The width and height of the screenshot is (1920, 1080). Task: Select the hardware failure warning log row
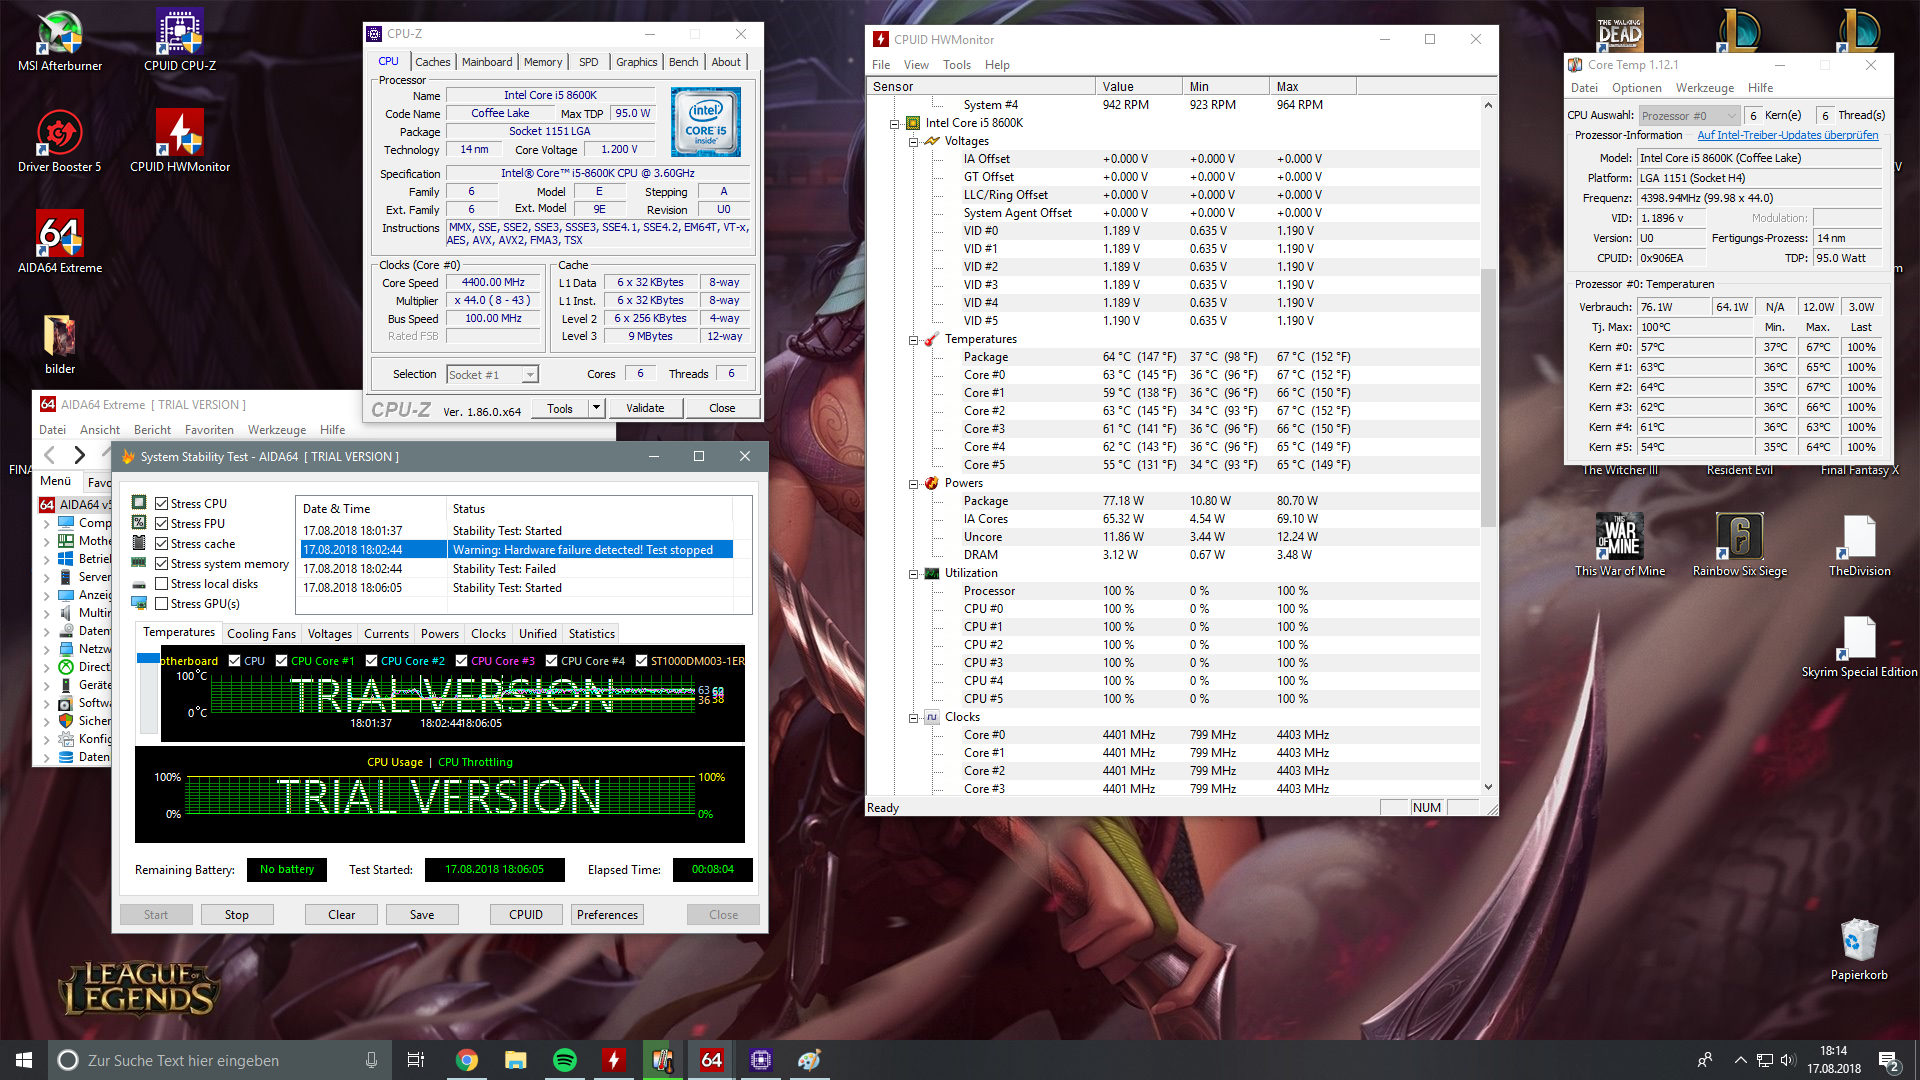[517, 550]
